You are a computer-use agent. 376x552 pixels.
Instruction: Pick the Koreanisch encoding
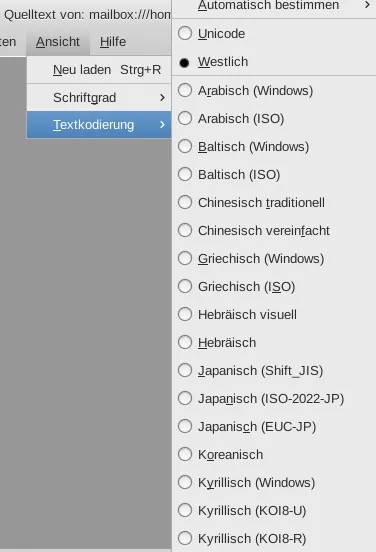(274, 454)
